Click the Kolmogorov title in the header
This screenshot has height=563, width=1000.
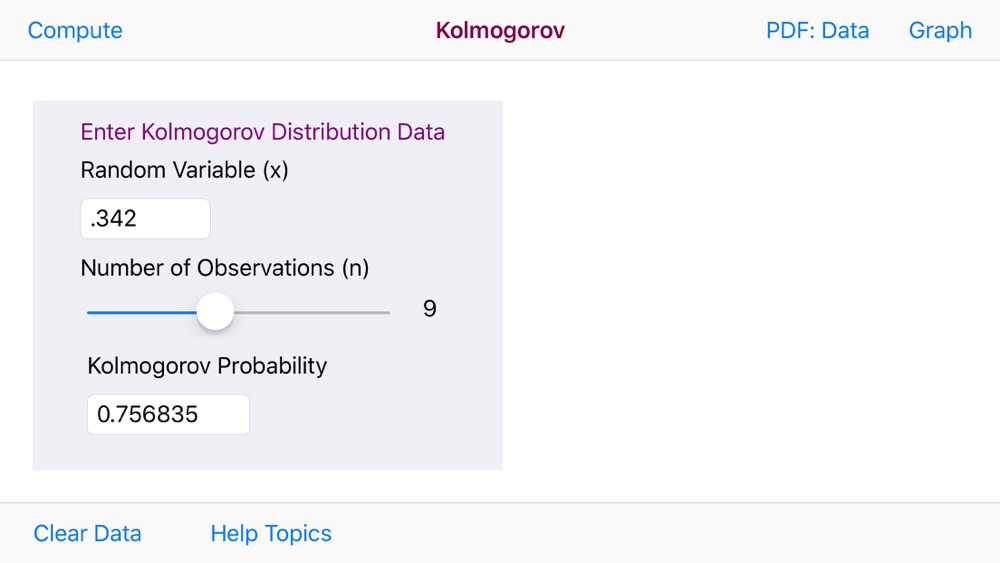[500, 31]
